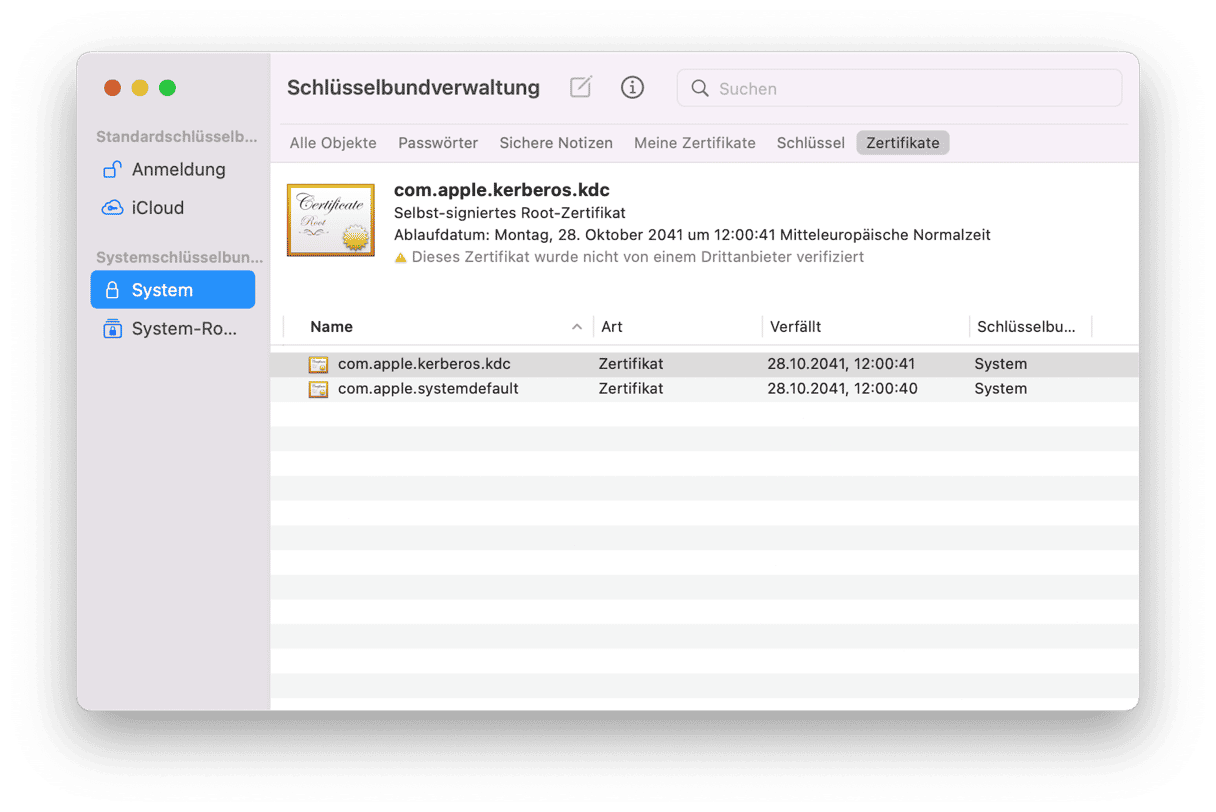Viewport: 1216px width, 812px height.
Task: Click the Anmeldung open-lock icon
Action: (112, 170)
